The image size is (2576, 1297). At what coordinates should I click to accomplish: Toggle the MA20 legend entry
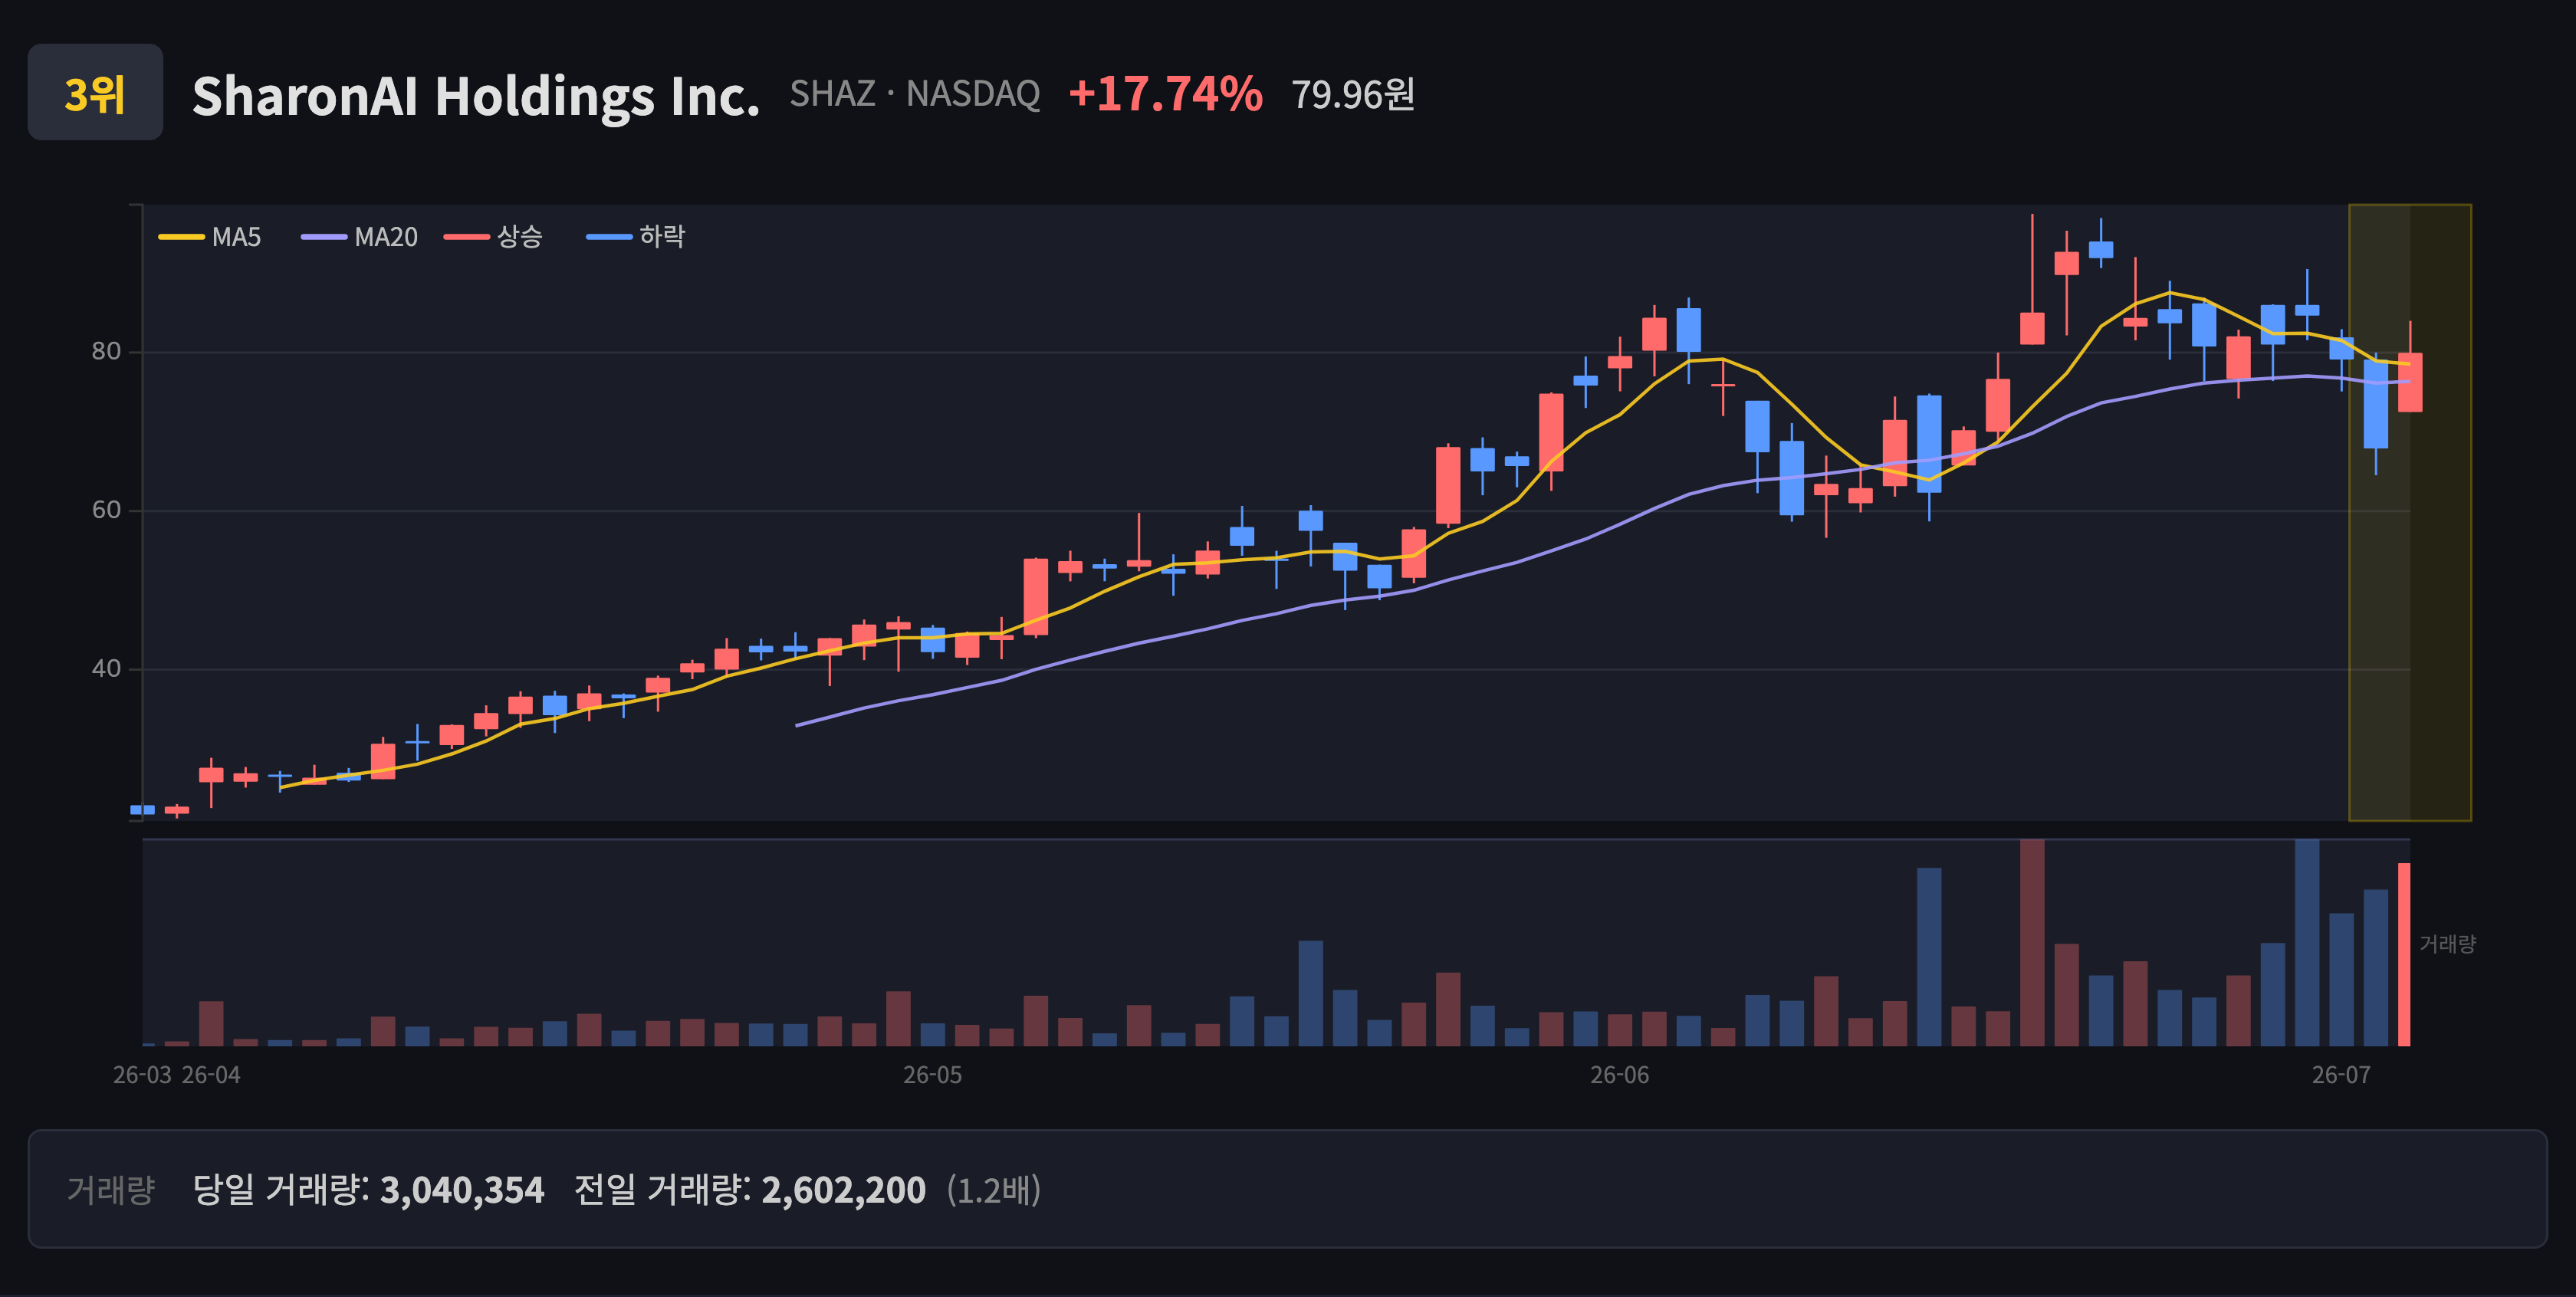[x=360, y=237]
